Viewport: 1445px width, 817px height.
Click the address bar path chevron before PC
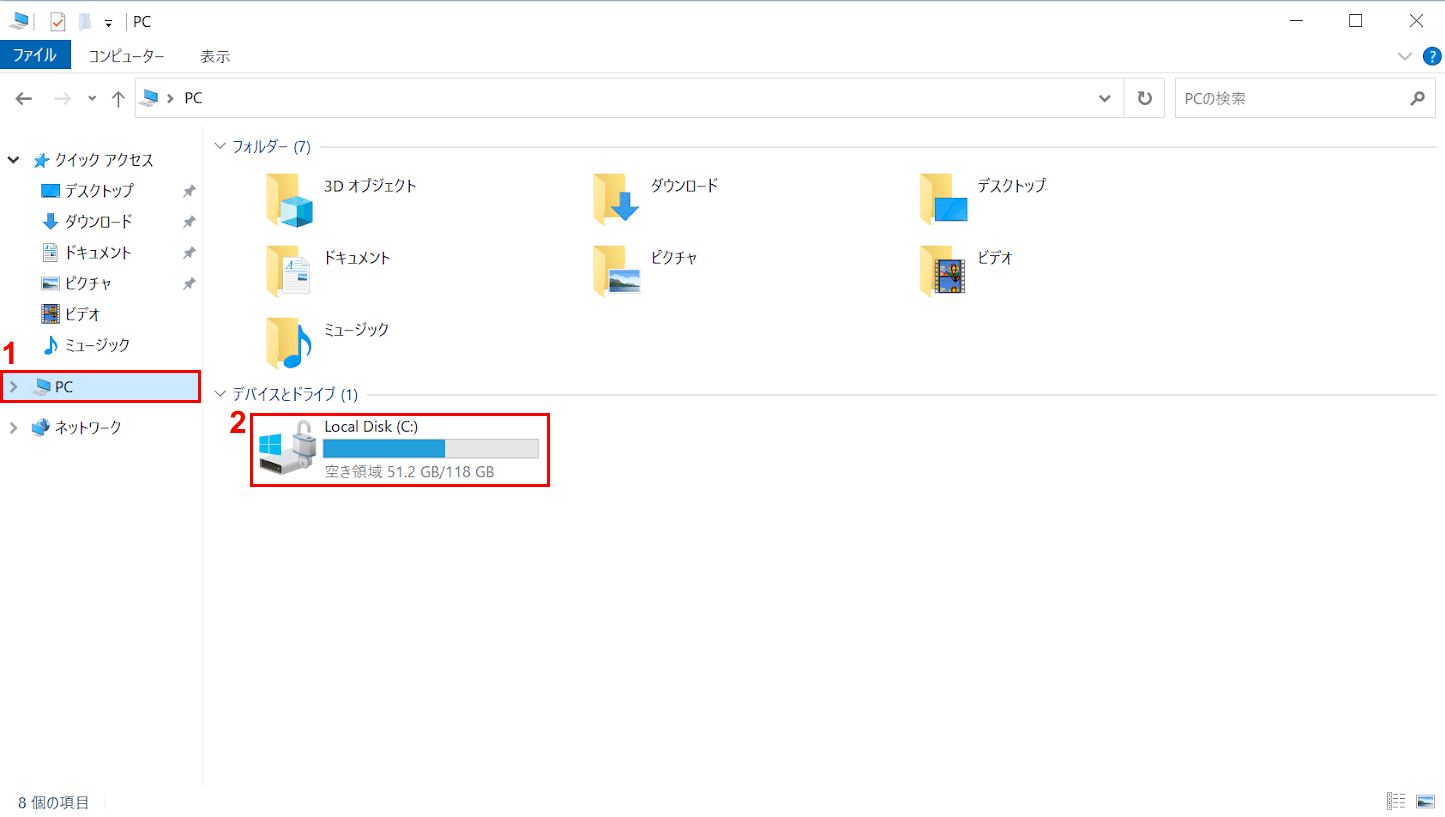(171, 98)
